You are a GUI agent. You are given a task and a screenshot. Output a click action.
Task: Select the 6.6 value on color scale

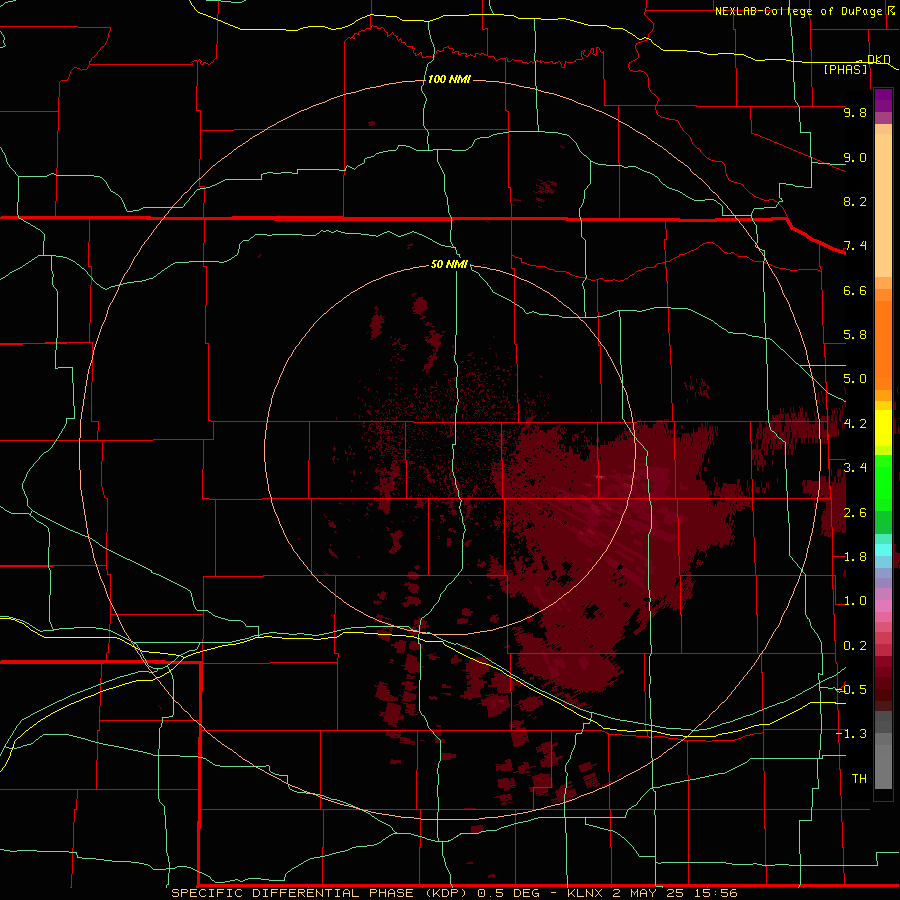[855, 290]
